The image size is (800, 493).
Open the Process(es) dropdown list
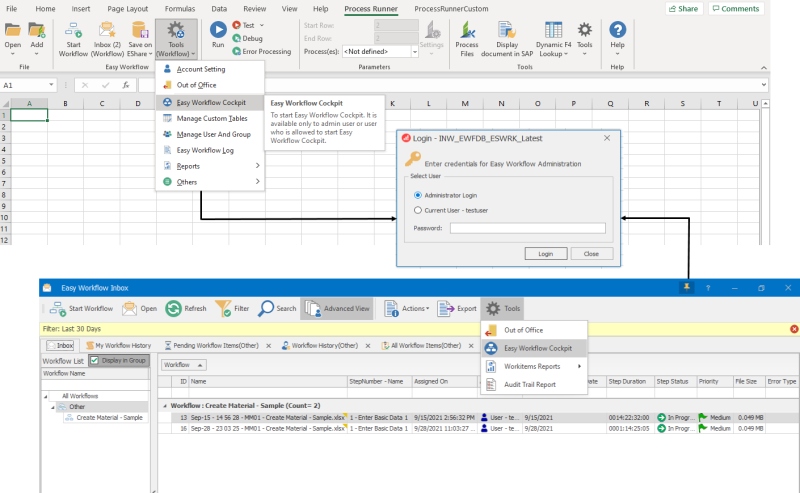tap(414, 50)
